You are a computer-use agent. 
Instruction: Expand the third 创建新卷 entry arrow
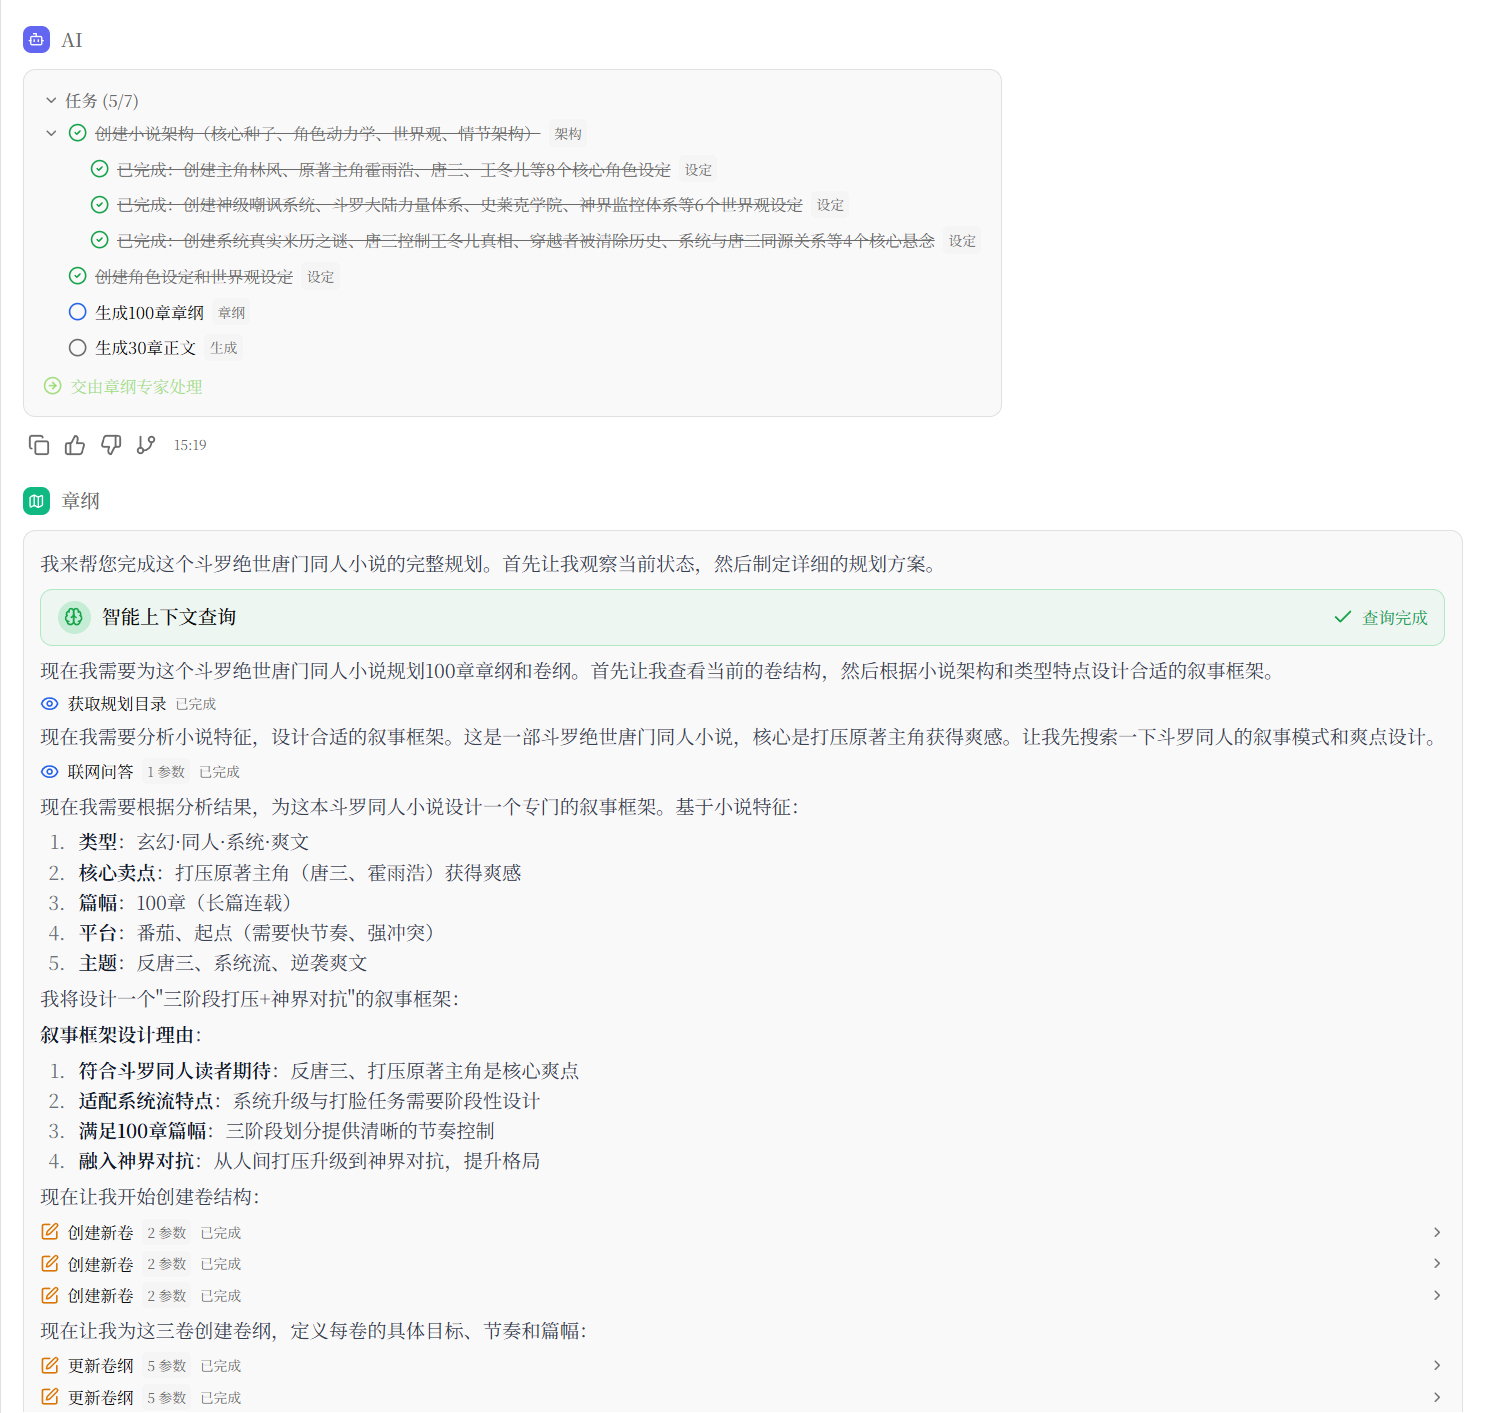click(x=1436, y=1295)
